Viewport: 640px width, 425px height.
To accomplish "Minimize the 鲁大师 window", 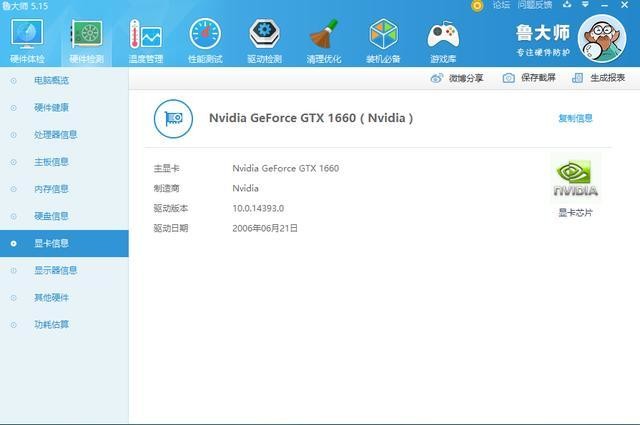I will (x=604, y=5).
